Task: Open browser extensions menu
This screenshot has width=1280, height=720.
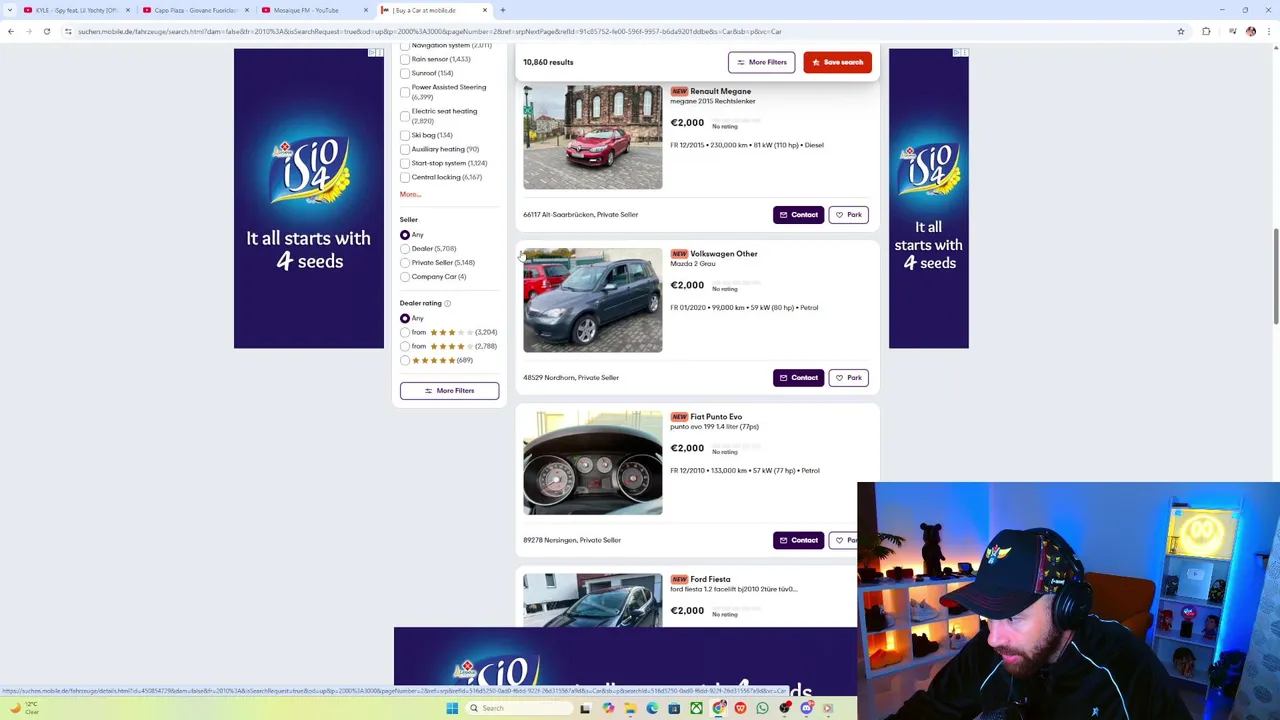Action: (x=1206, y=31)
